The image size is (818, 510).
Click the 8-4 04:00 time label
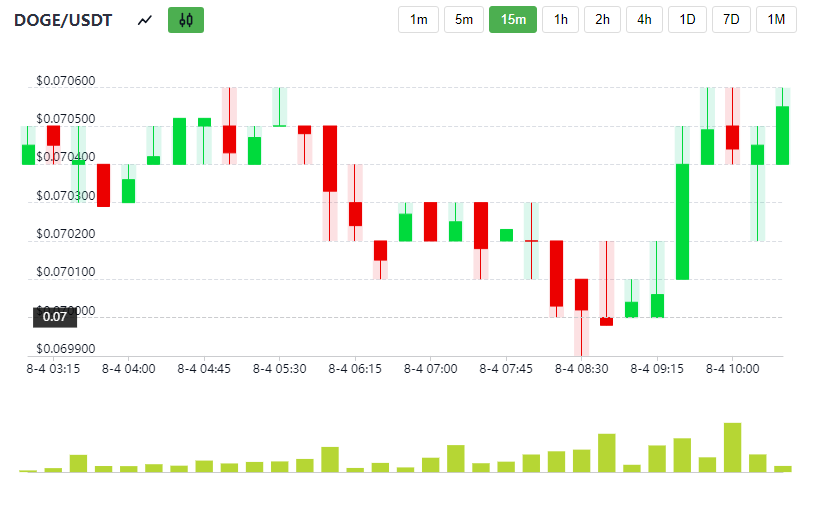click(x=128, y=369)
